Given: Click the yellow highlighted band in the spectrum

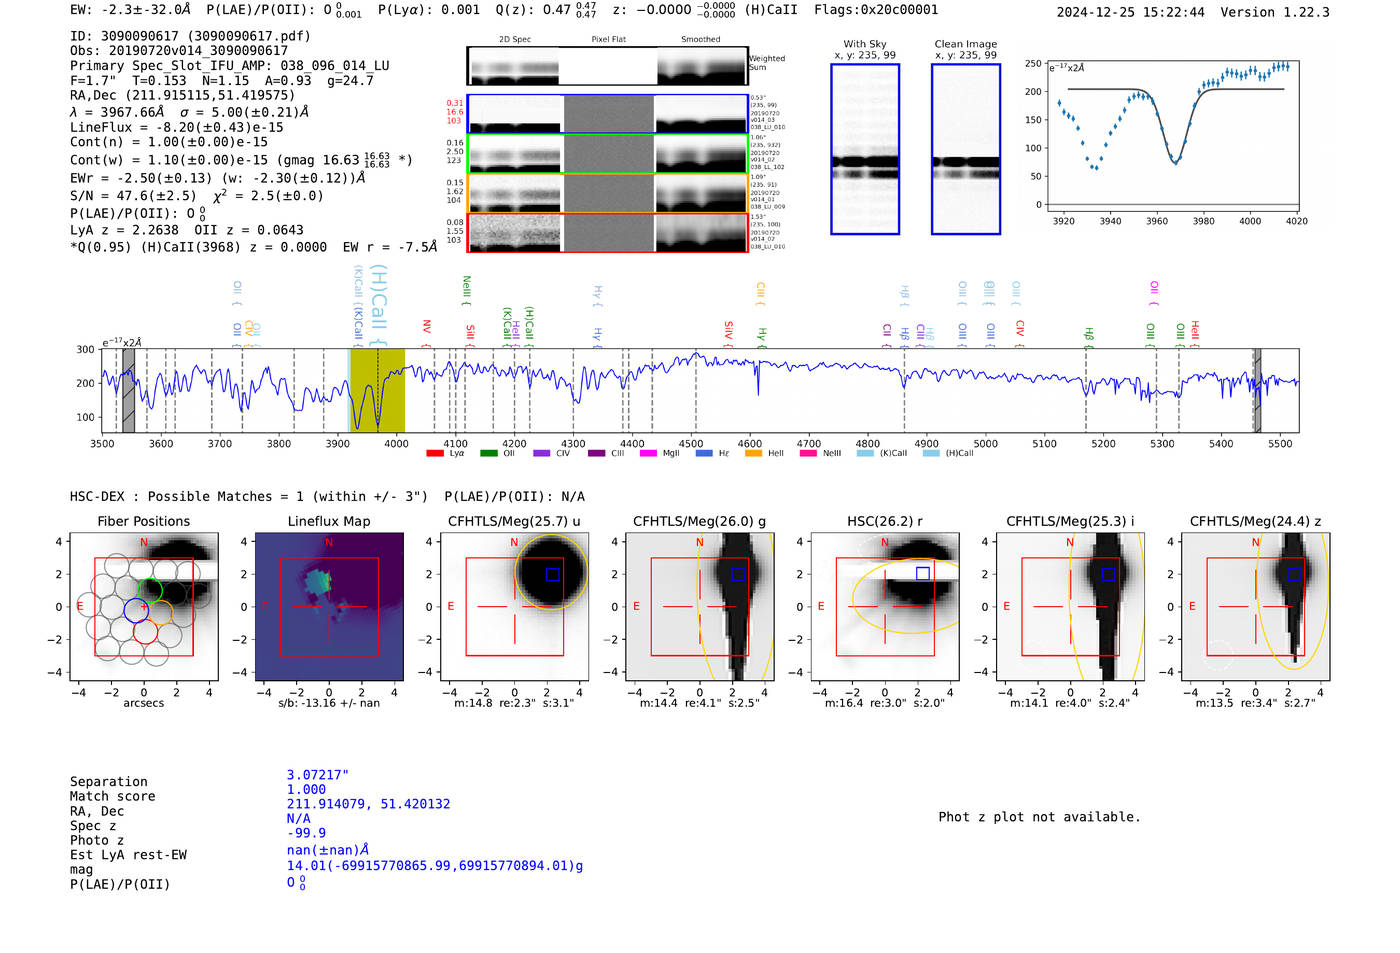Looking at the screenshot, I should (x=377, y=390).
